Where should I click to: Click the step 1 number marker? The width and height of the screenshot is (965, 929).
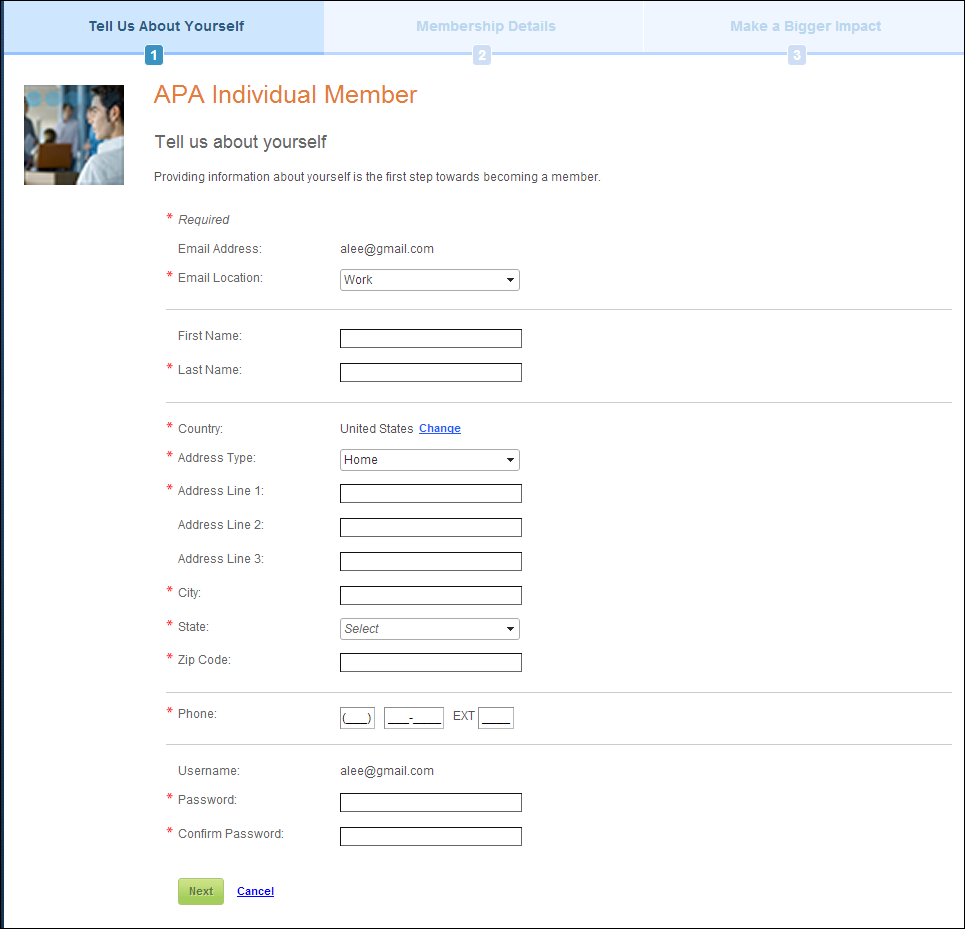pos(154,55)
